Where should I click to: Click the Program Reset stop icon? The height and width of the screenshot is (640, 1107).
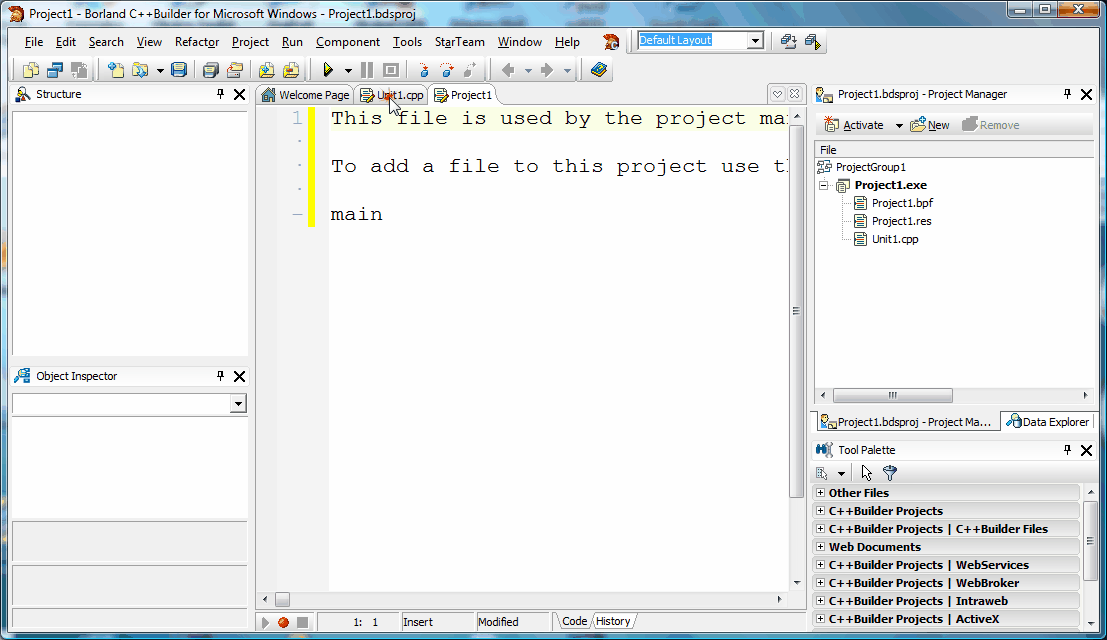pos(391,70)
